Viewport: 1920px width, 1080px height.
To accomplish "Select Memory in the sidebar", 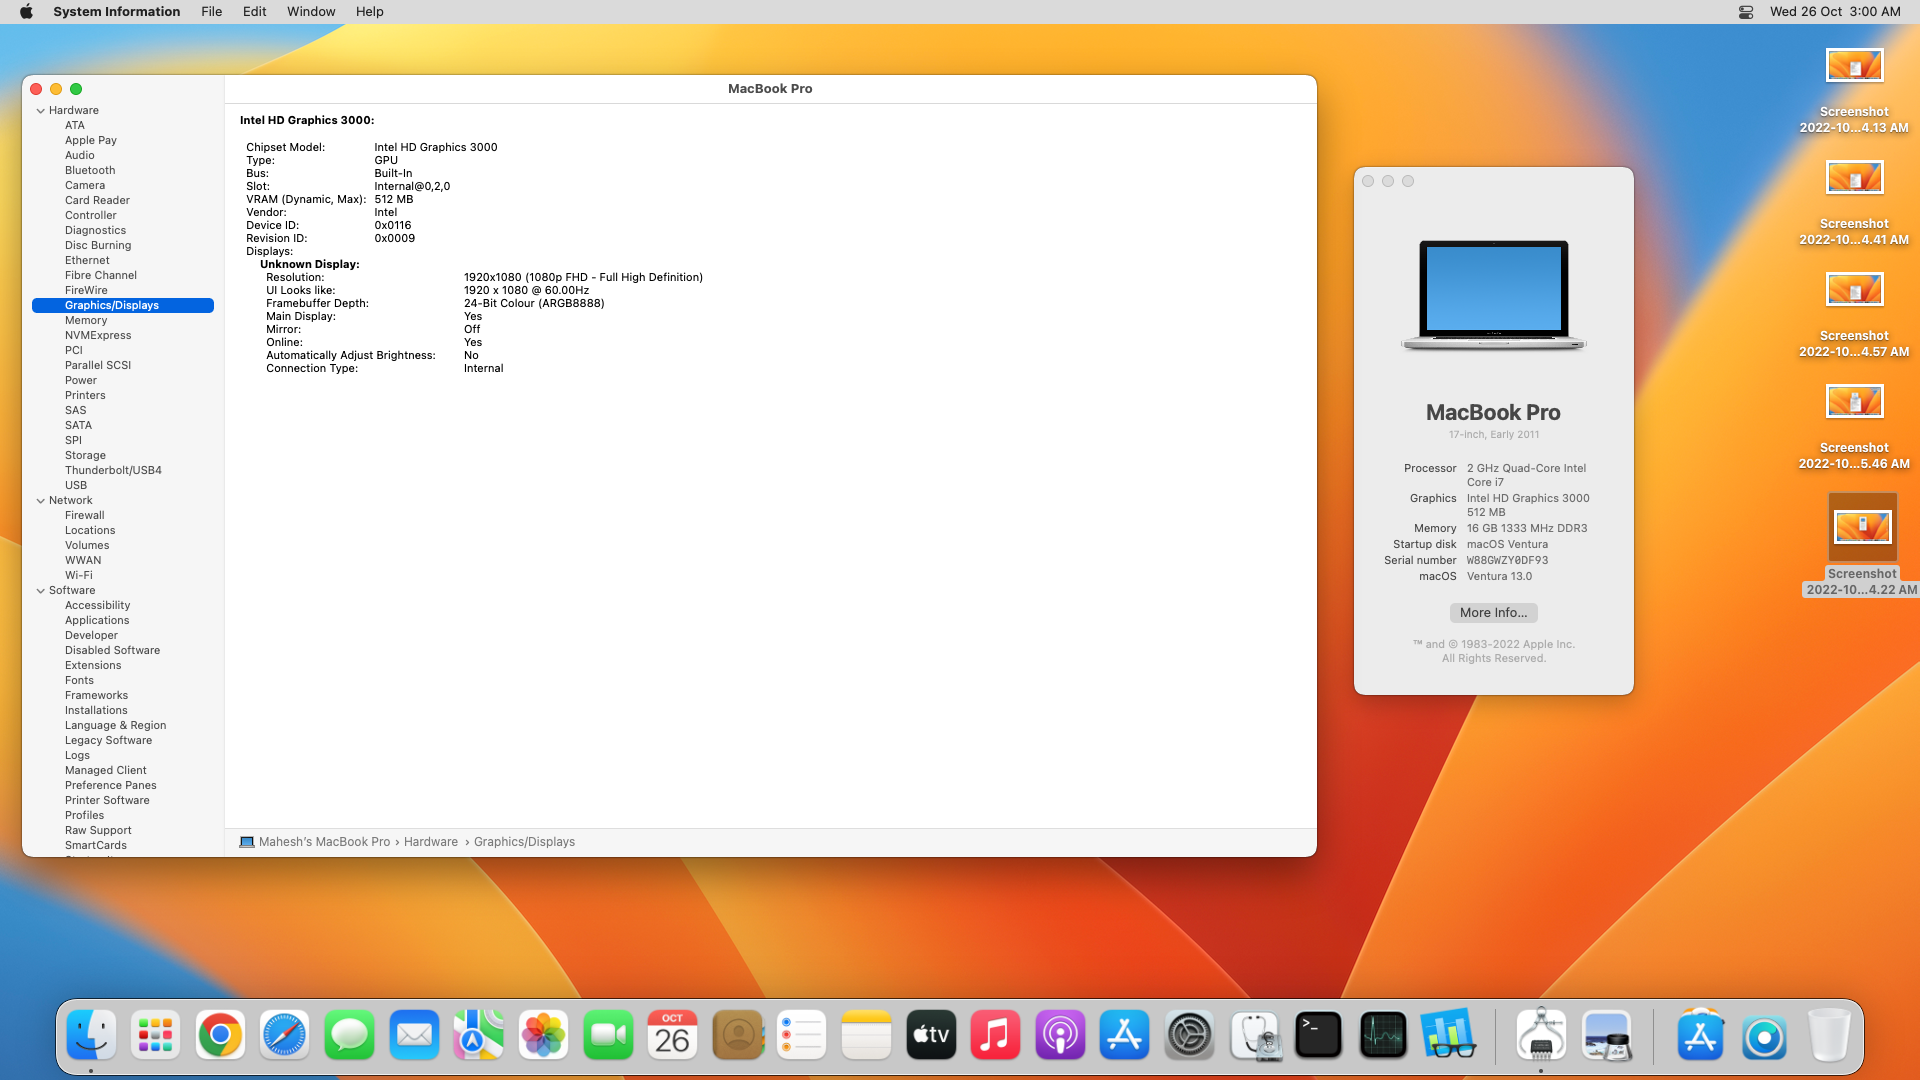I will (x=86, y=321).
